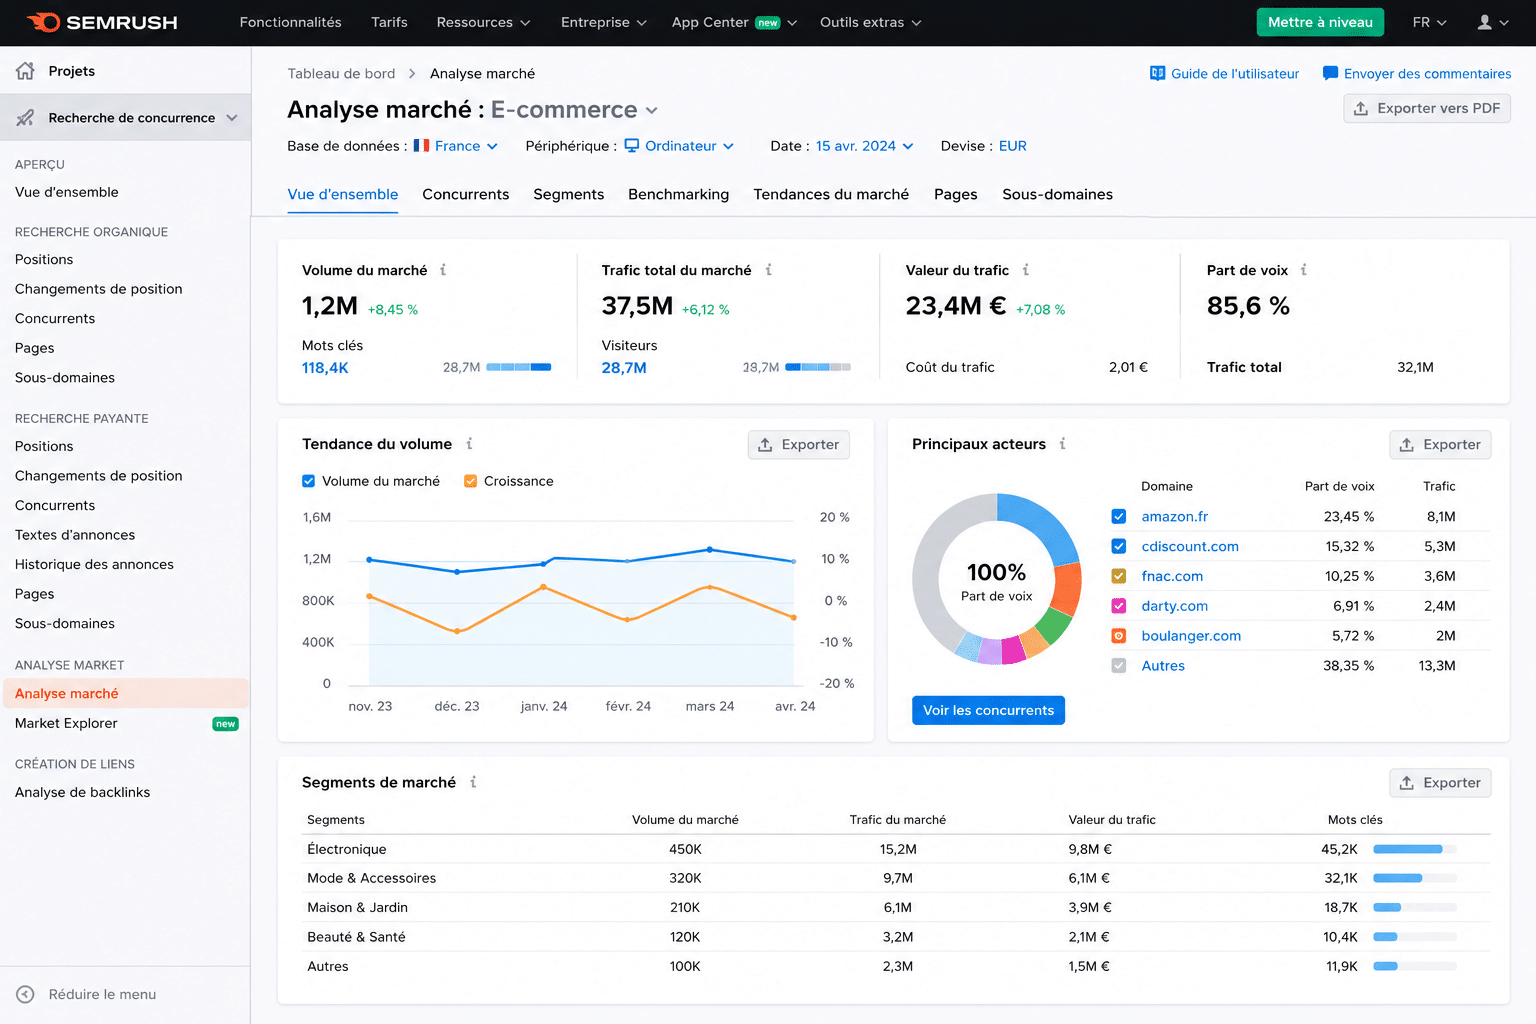This screenshot has width=1536, height=1024.
Task: Open the Tendances du marché tab
Action: (831, 194)
